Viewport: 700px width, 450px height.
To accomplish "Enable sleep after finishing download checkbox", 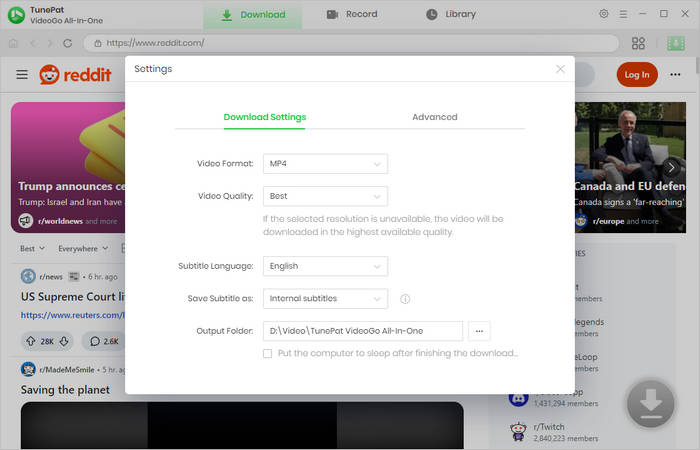I will point(267,354).
